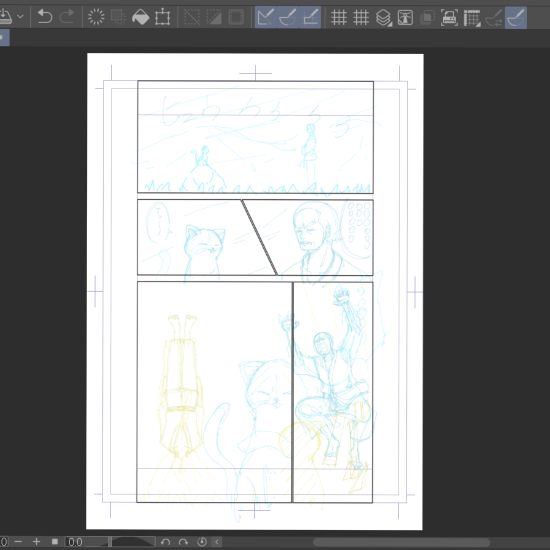Click the printer-style Fit to Screen icon
This screenshot has height=550, width=550.
pyautogui.click(x=449, y=17)
